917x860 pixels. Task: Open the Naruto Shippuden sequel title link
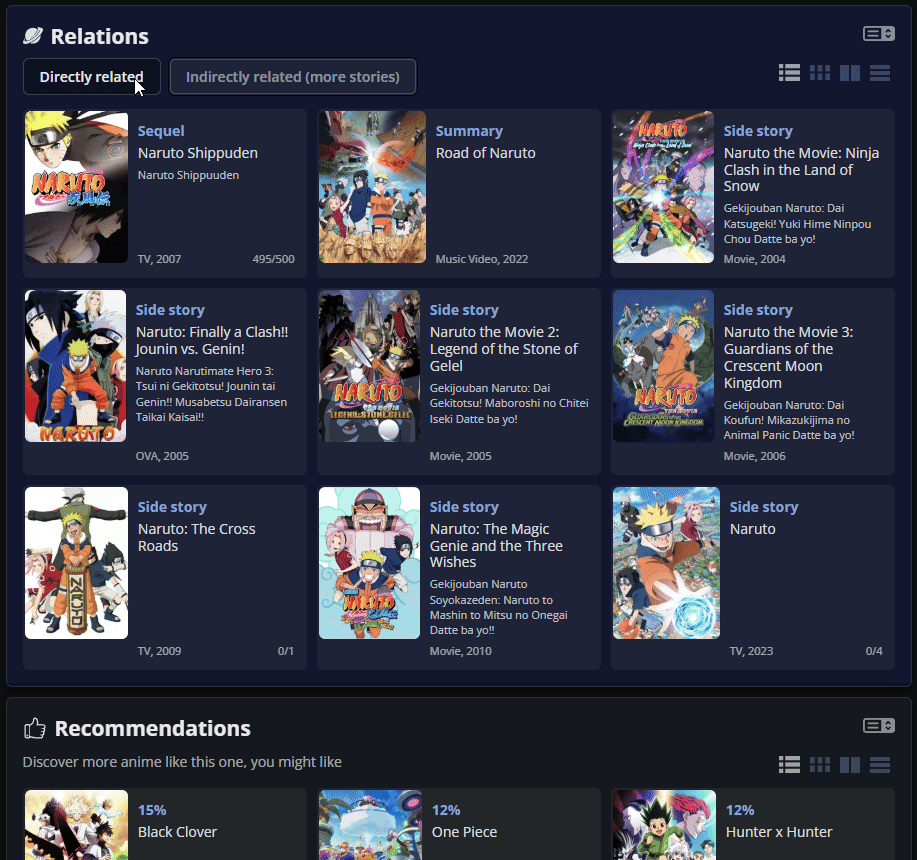[198, 153]
